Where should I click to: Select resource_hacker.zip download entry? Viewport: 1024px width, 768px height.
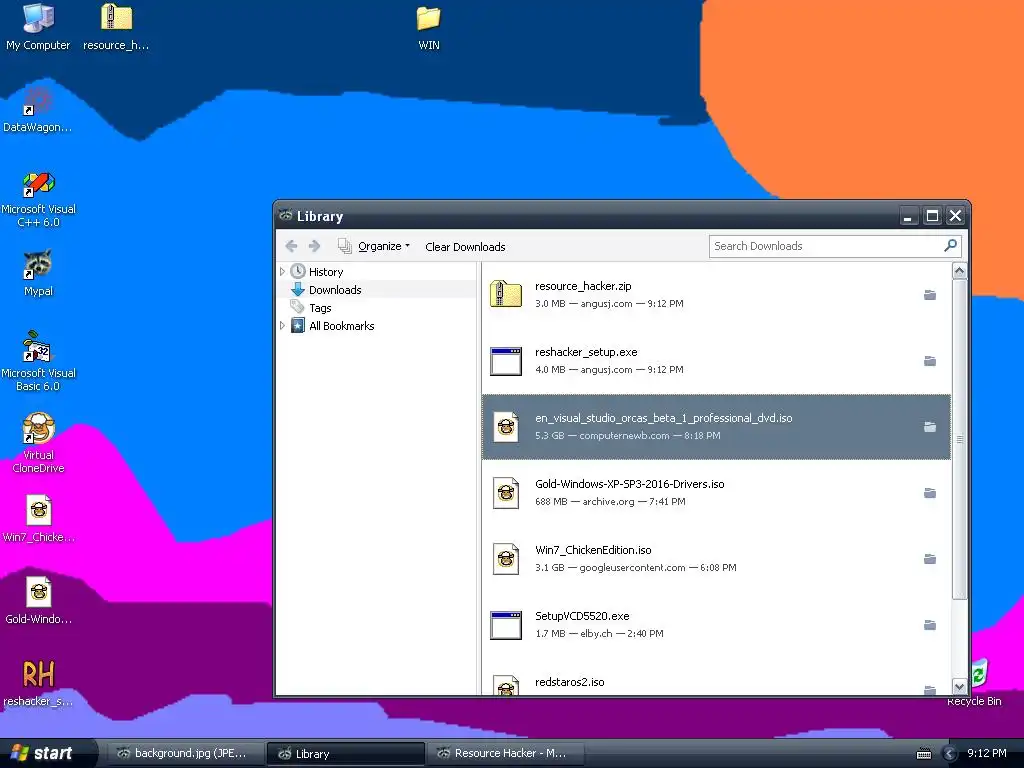point(716,295)
